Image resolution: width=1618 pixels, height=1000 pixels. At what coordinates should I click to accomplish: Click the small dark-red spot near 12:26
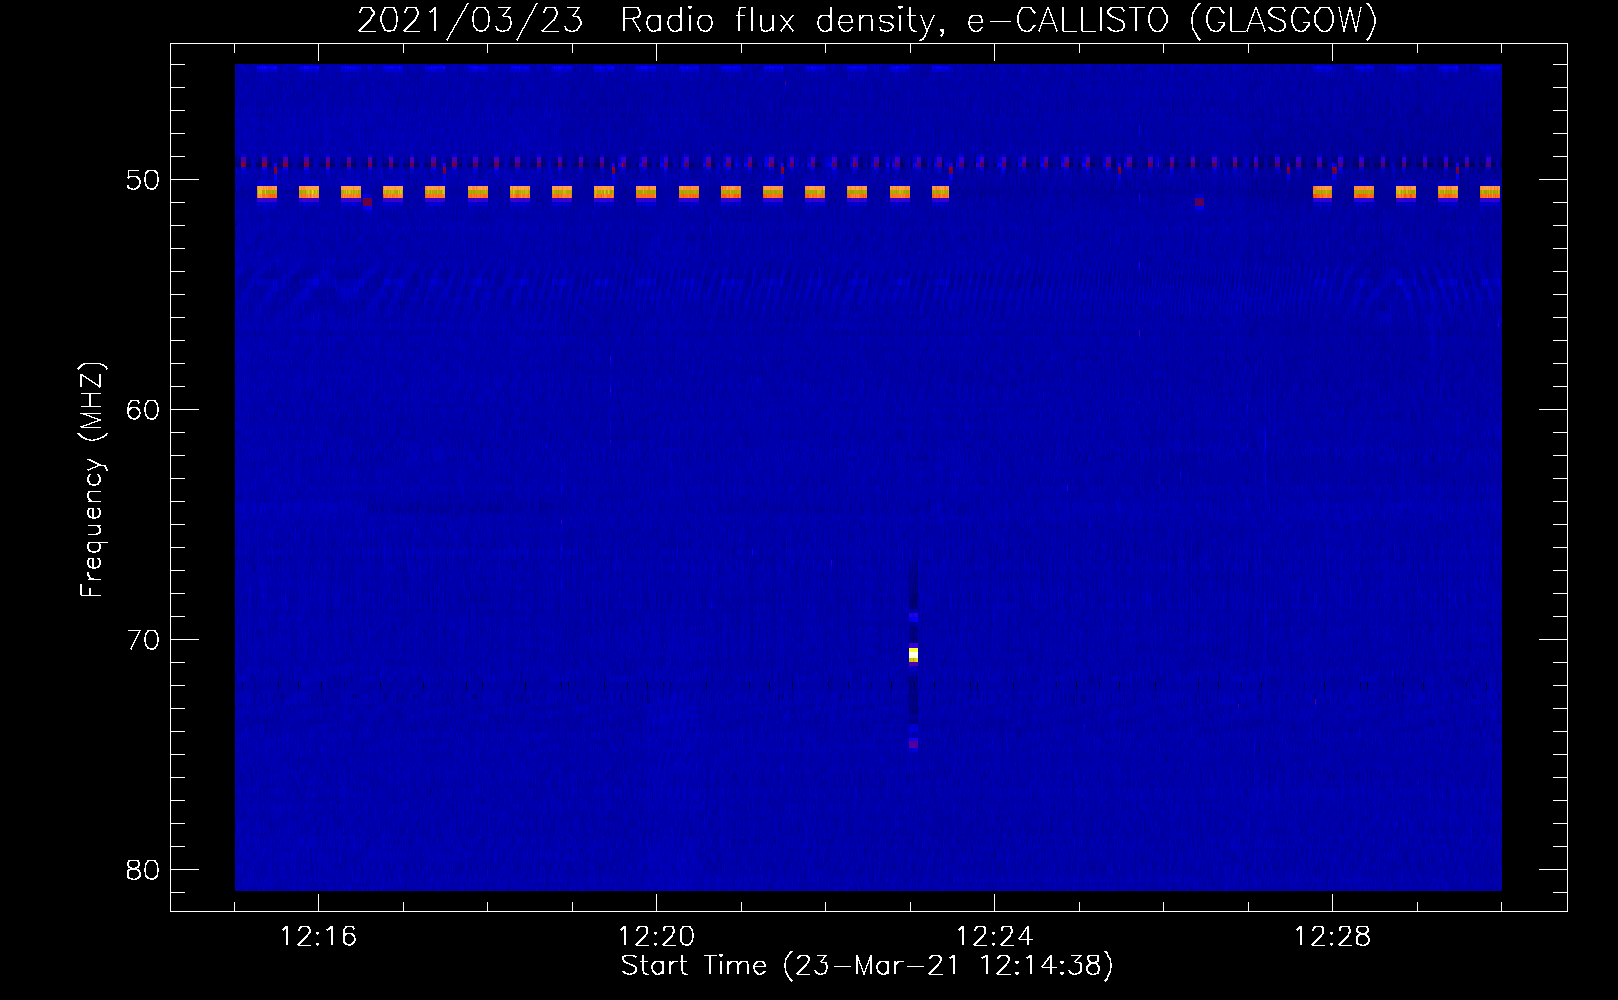[x=1199, y=202]
